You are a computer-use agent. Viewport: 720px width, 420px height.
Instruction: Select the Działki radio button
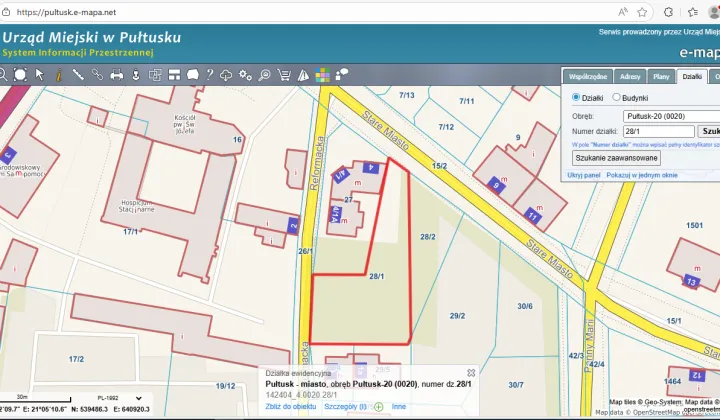pyautogui.click(x=576, y=98)
